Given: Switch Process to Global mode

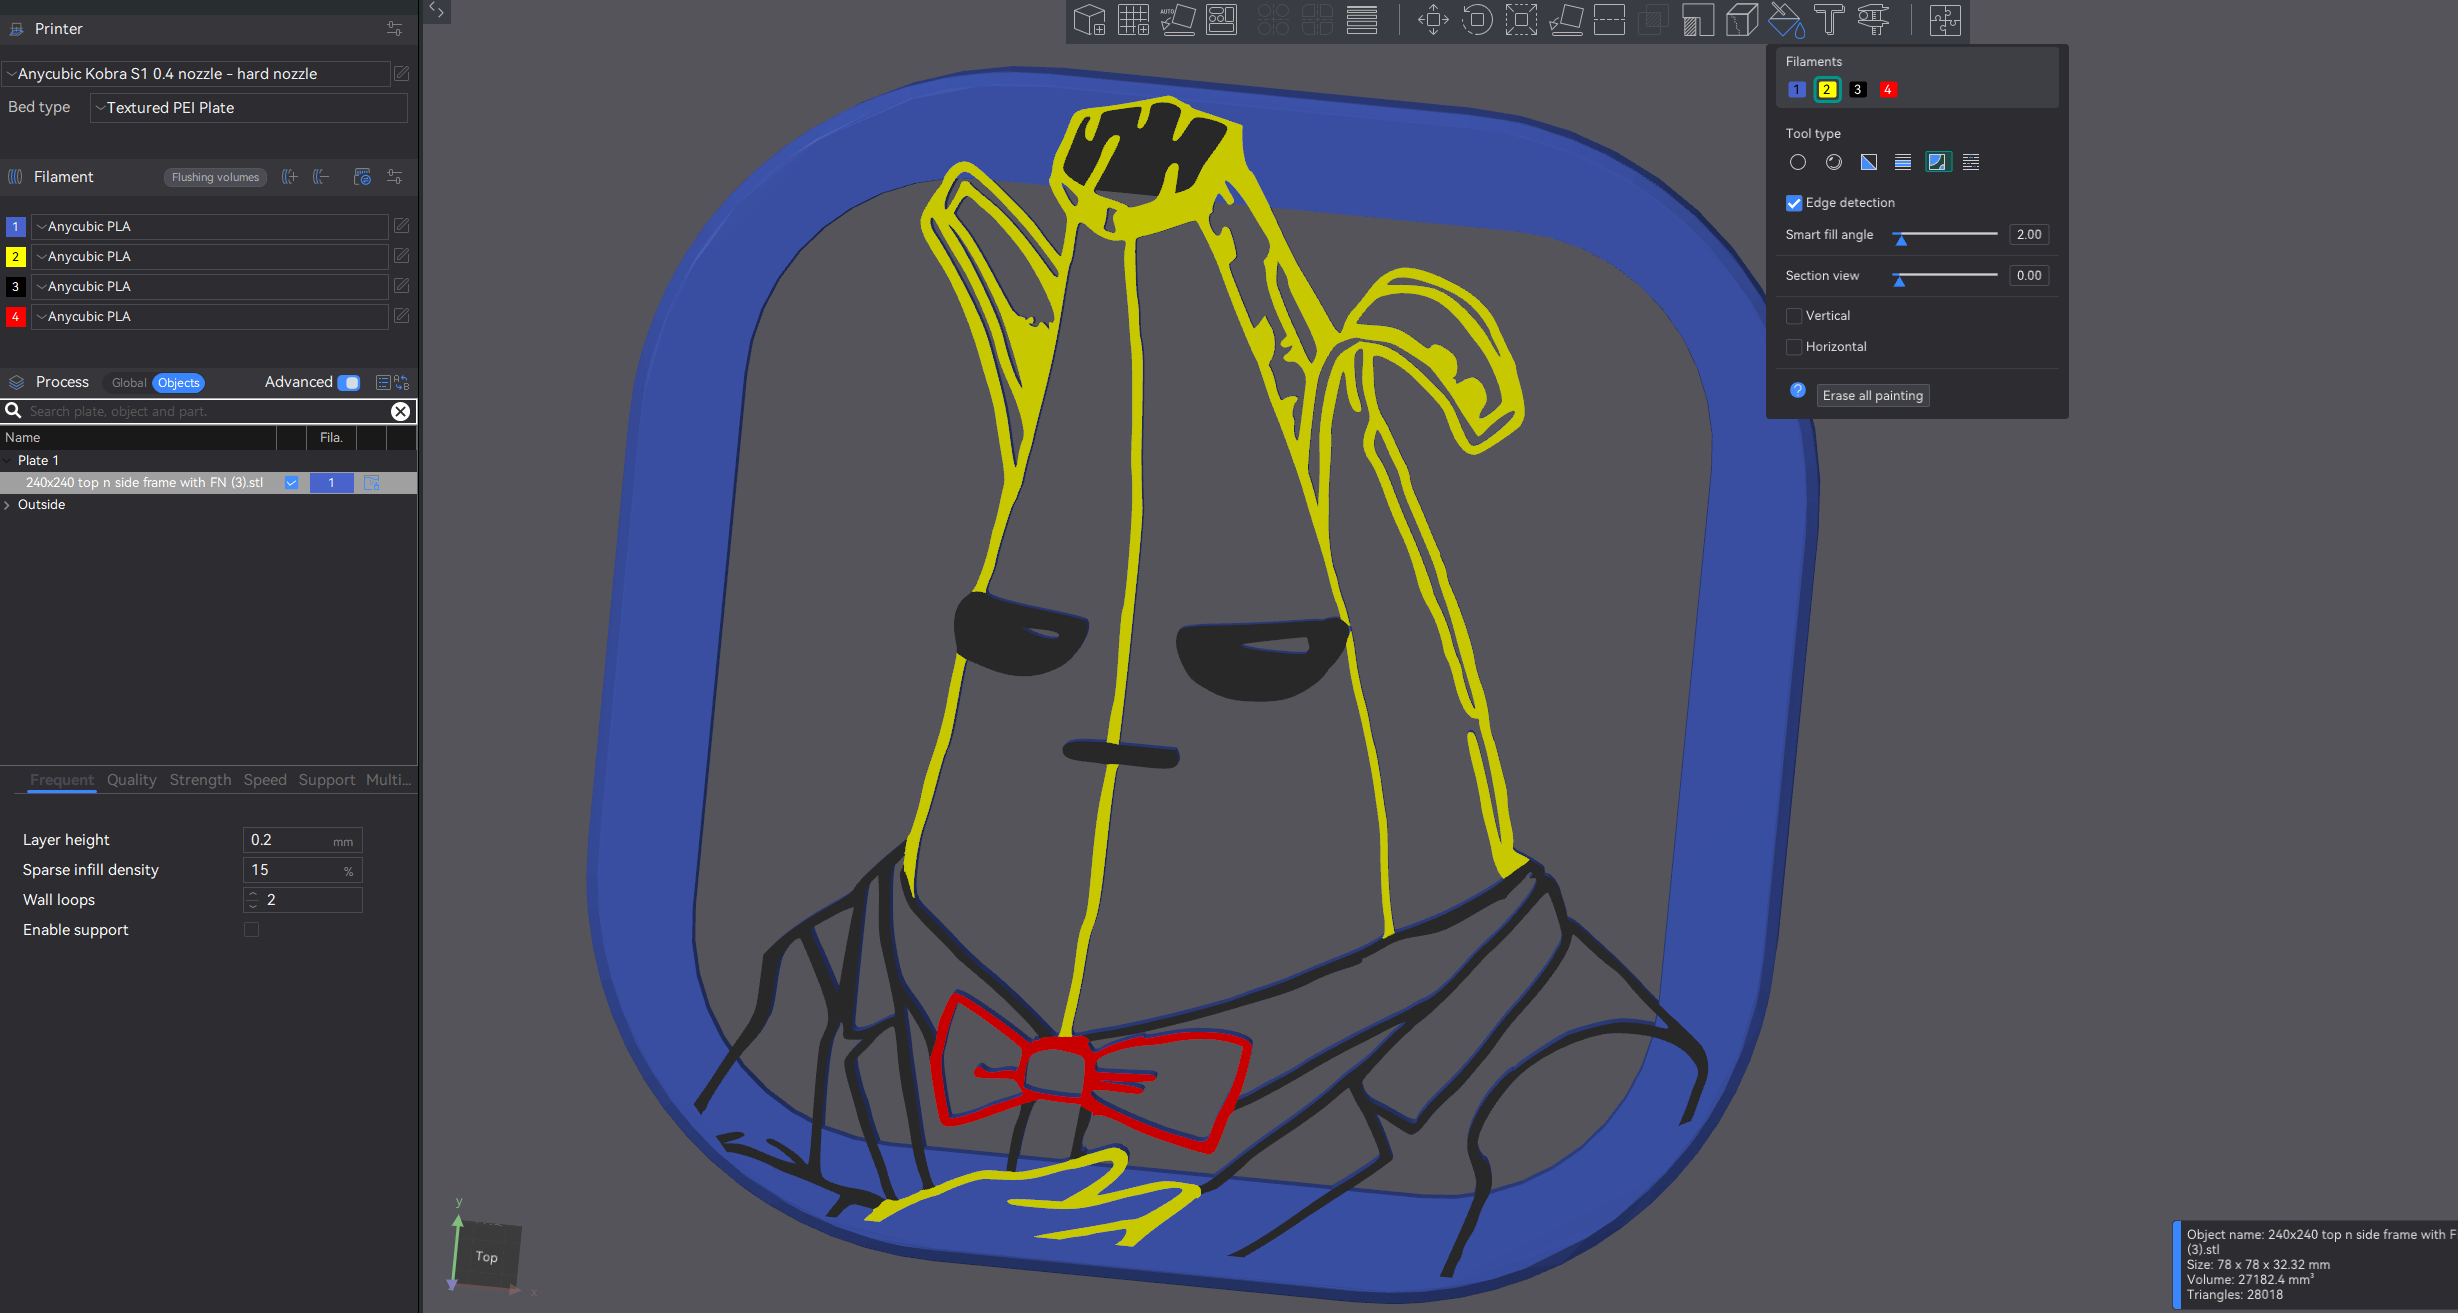Looking at the screenshot, I should click(129, 383).
